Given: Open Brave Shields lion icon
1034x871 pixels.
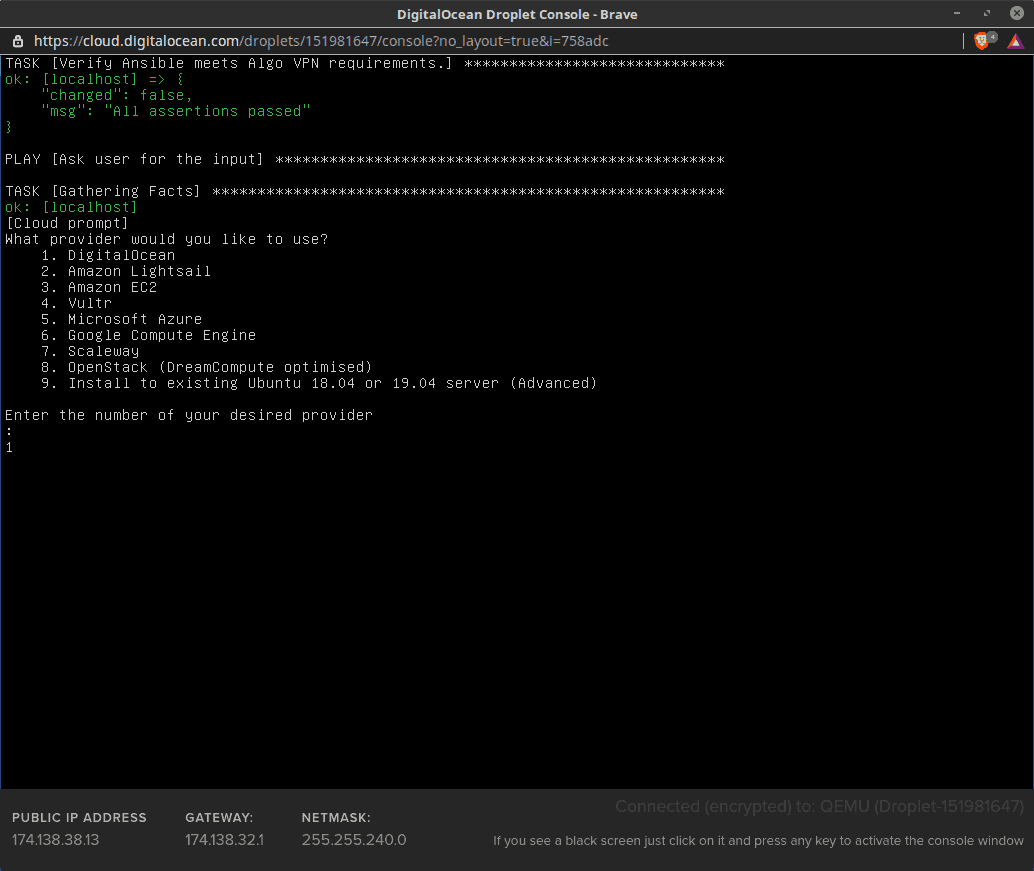Looking at the screenshot, I should [981, 41].
